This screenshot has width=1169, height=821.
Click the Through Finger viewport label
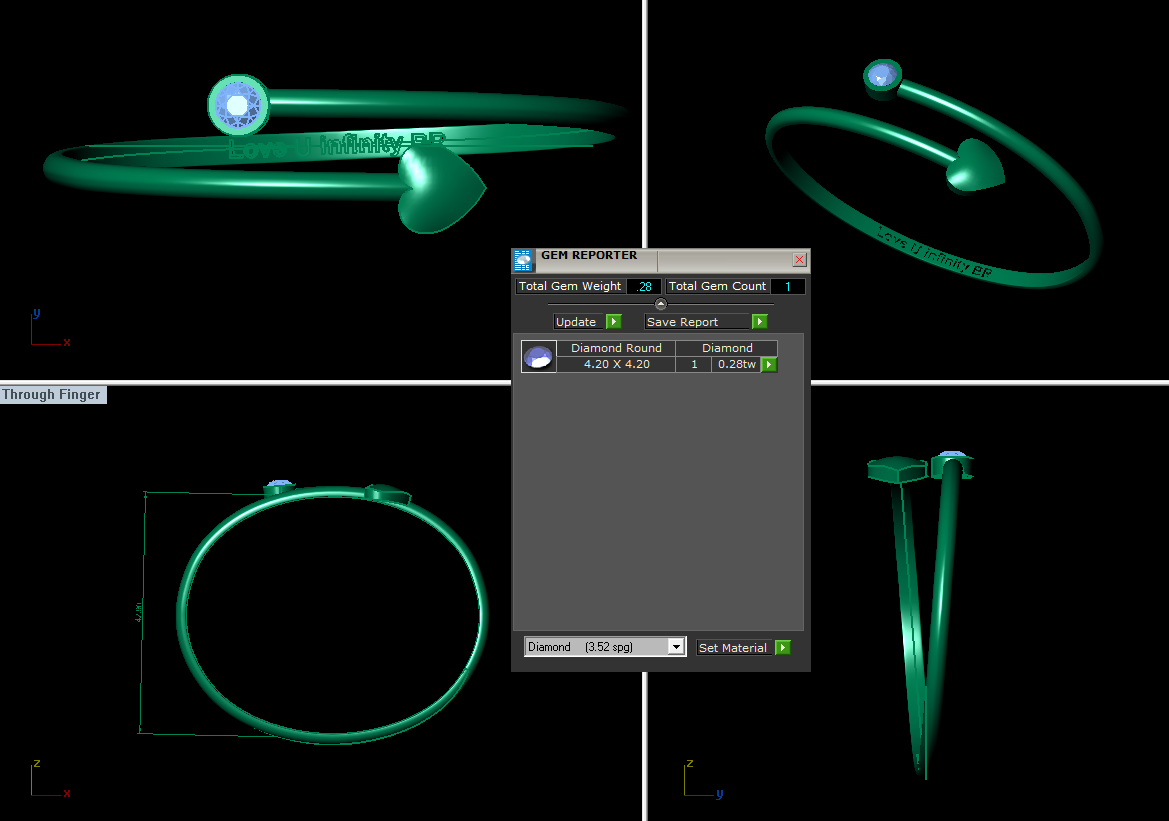tap(51, 394)
